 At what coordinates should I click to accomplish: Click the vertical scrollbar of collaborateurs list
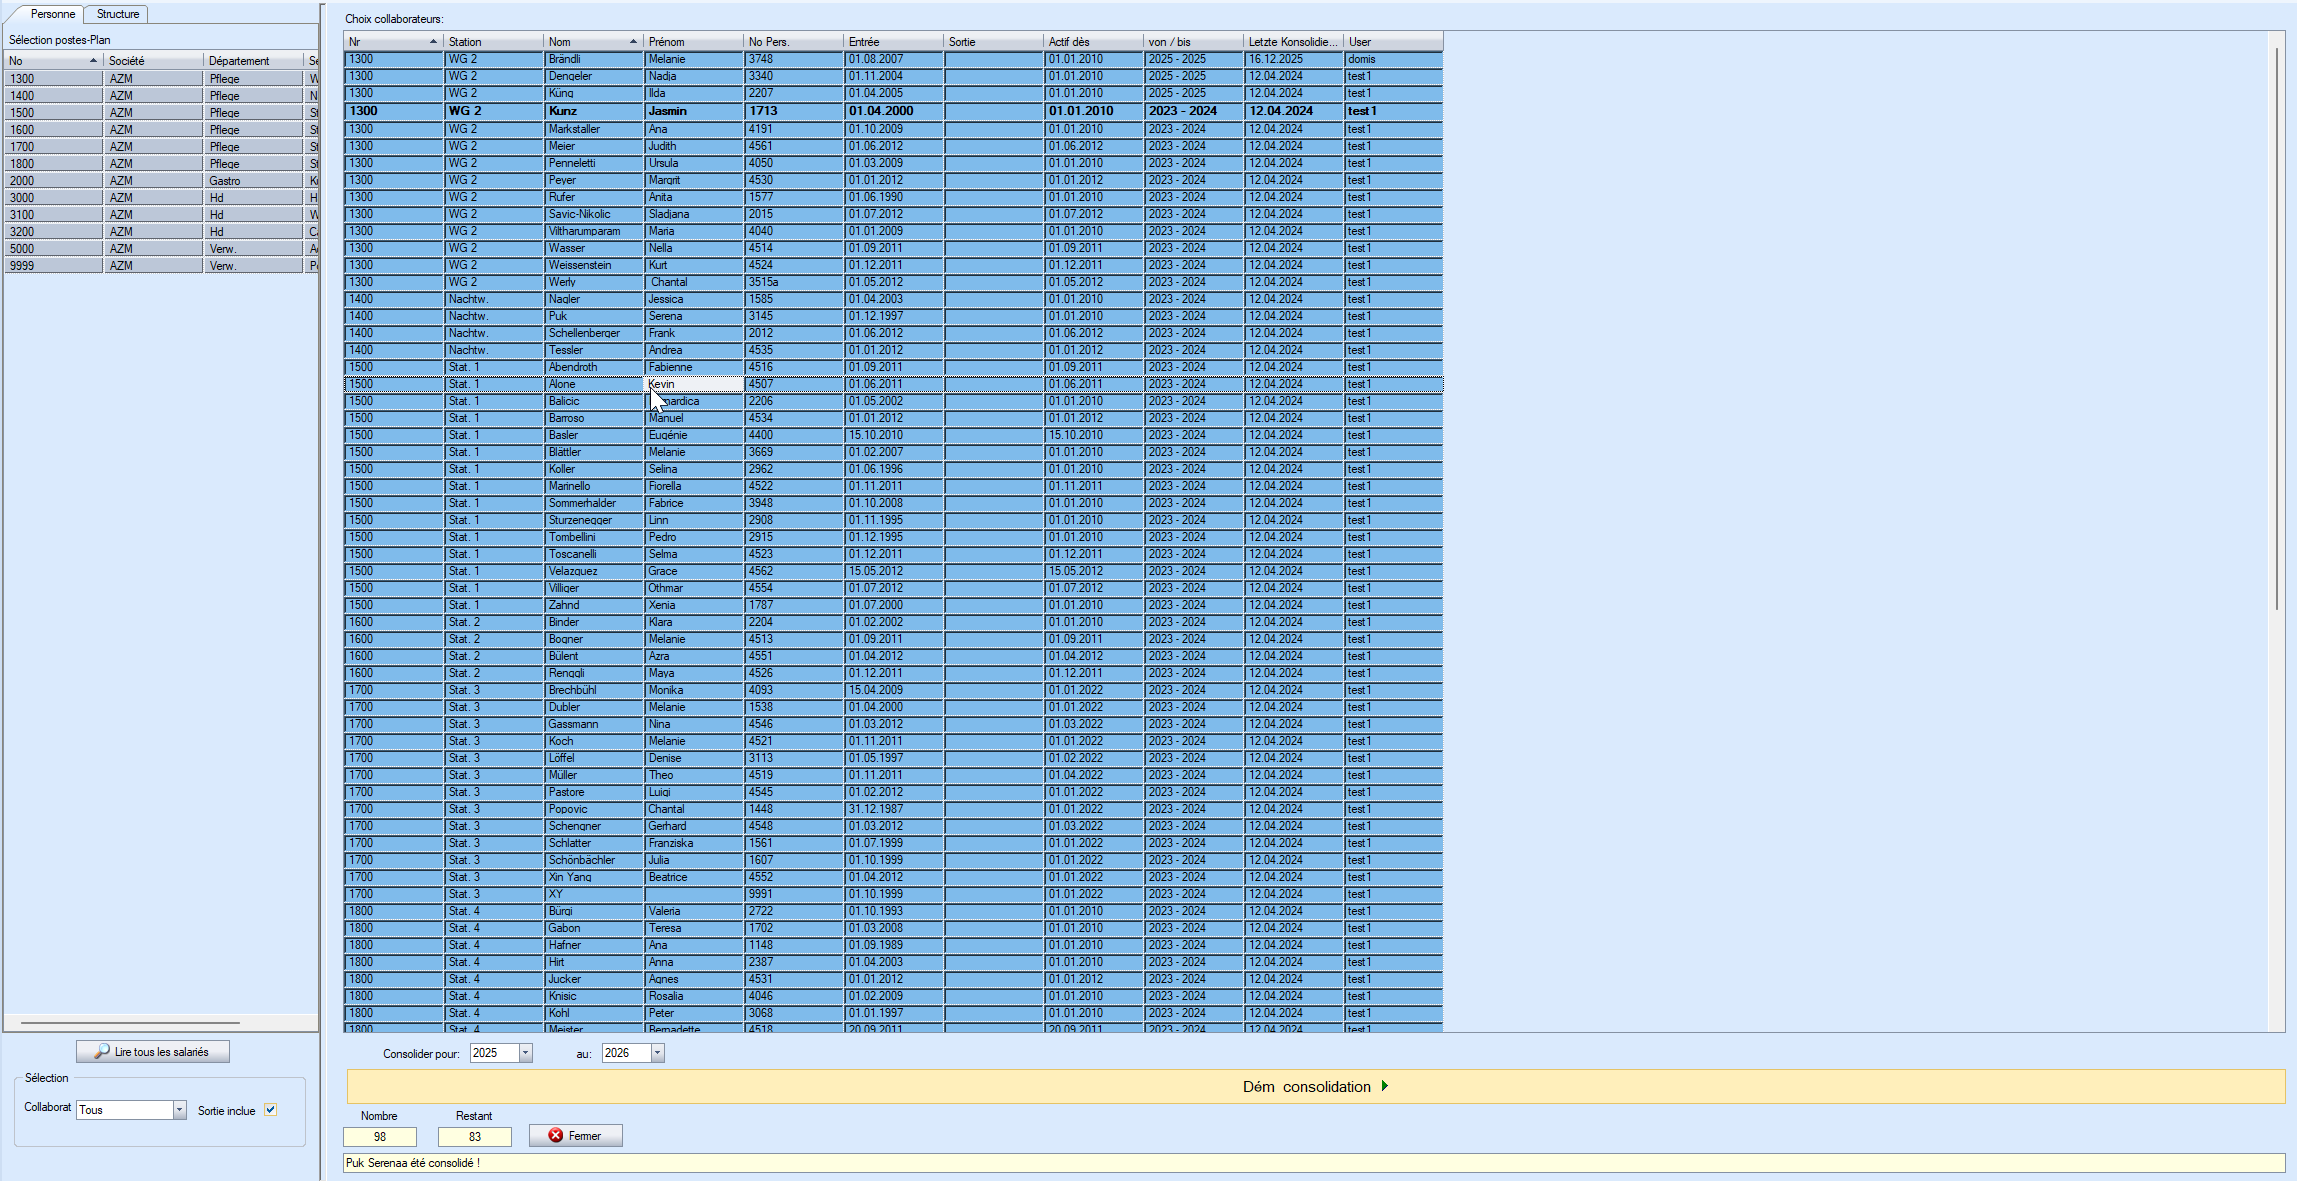coord(2278,330)
